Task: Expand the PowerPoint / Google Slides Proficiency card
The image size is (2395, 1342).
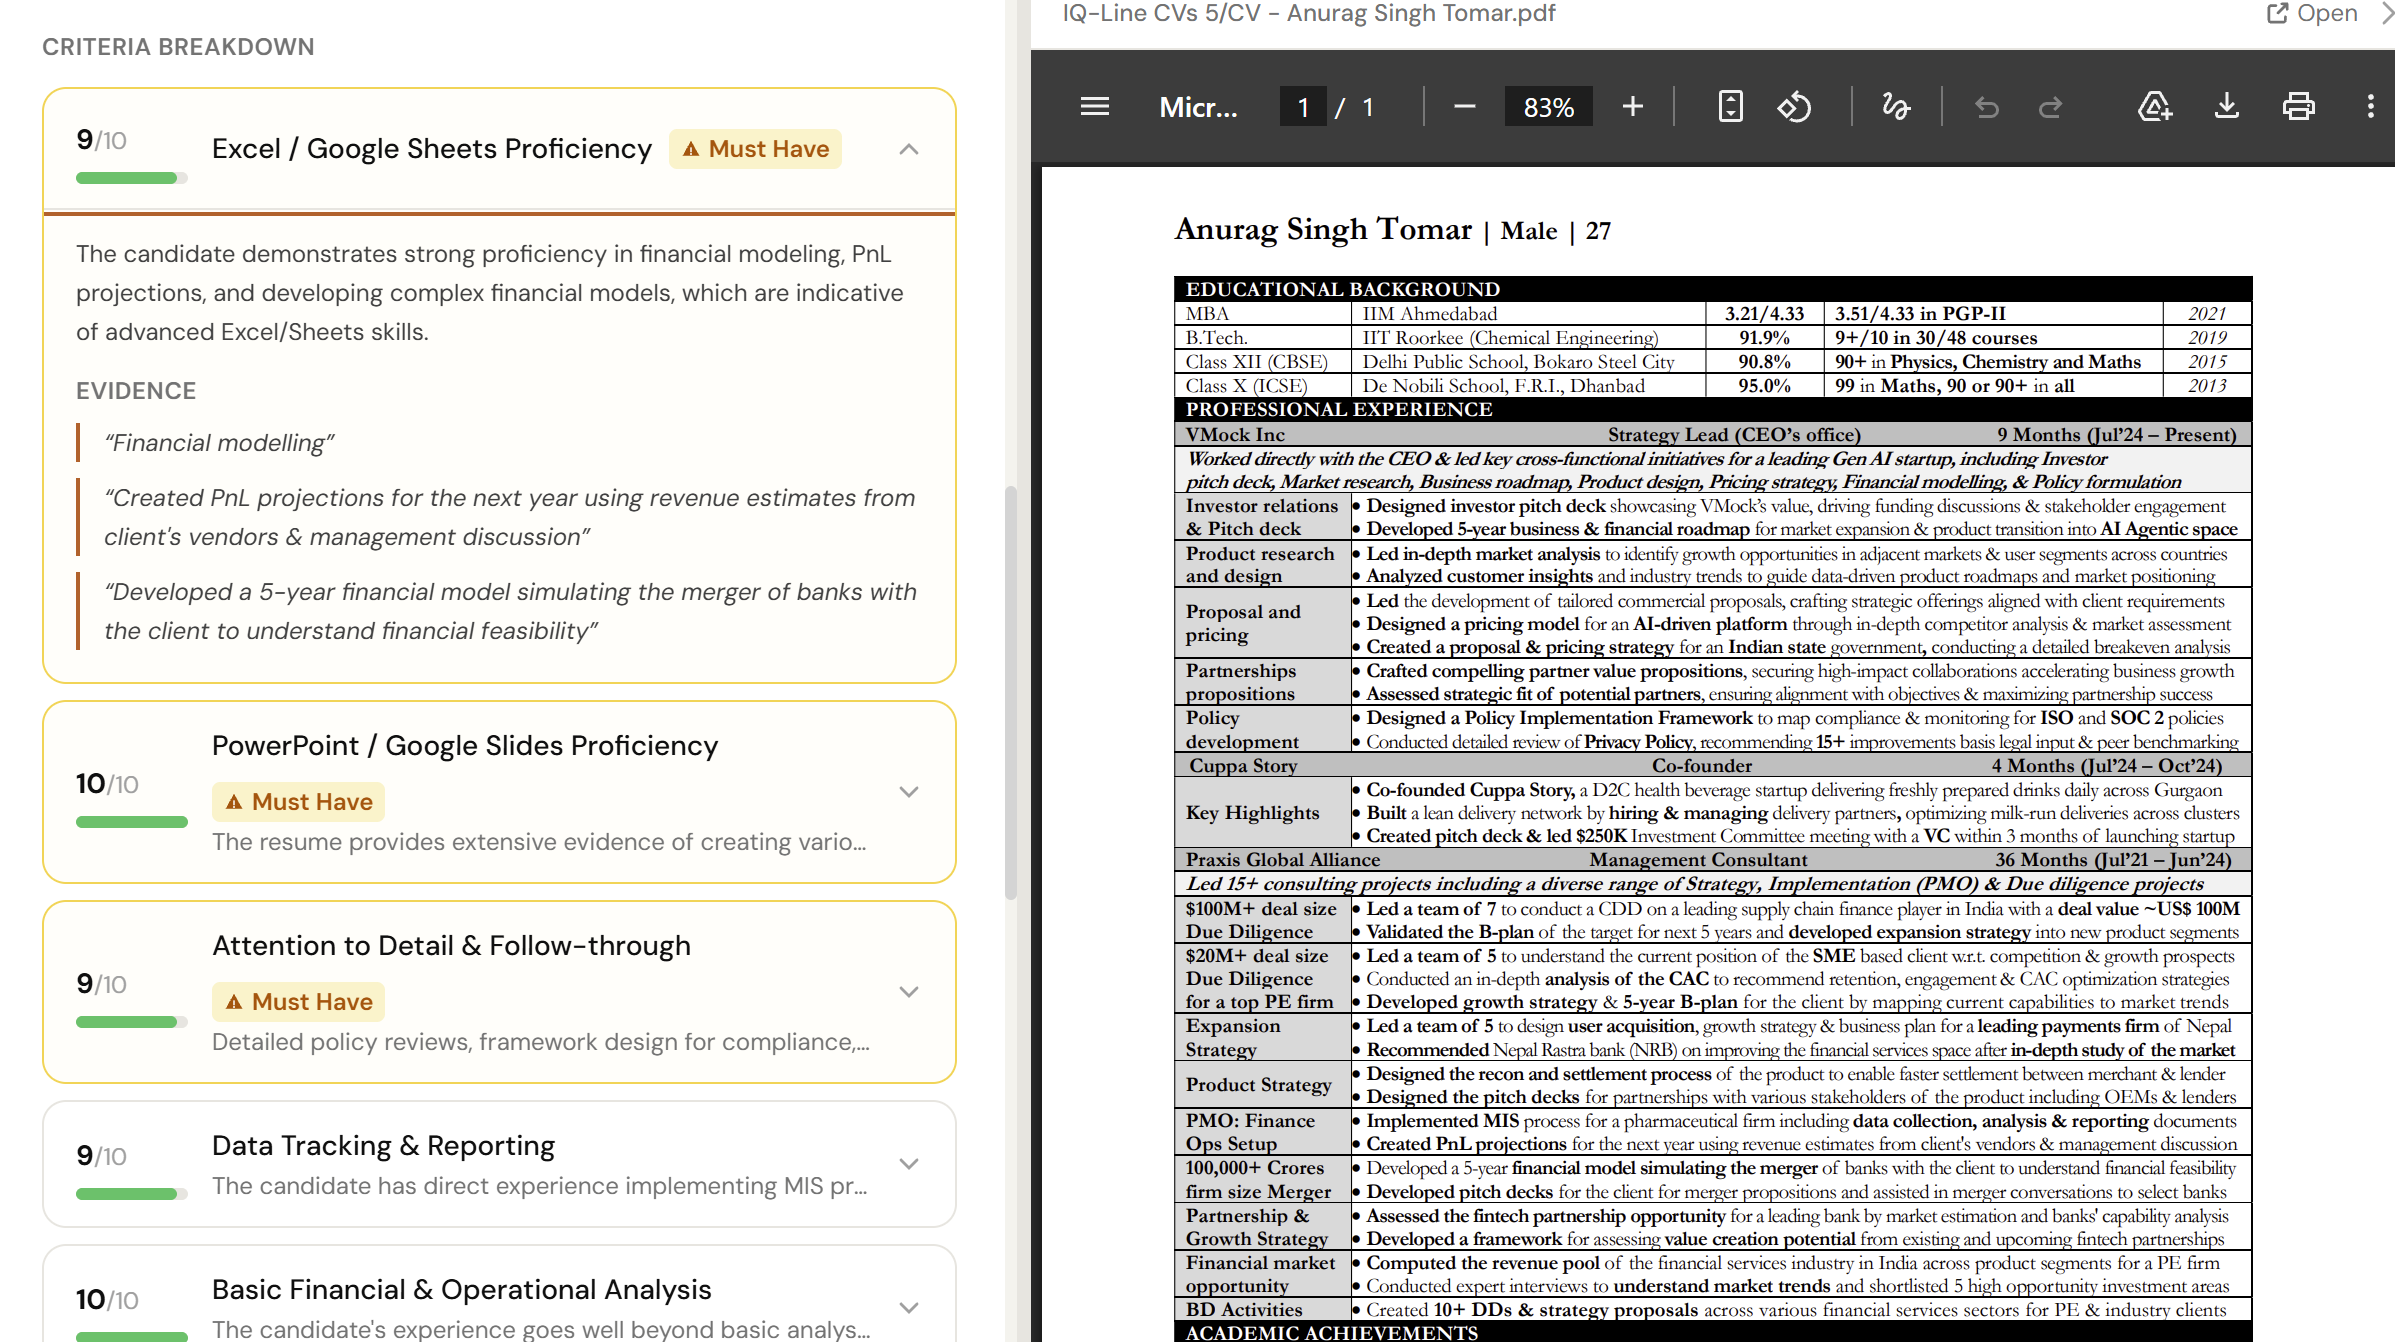Action: 909,792
